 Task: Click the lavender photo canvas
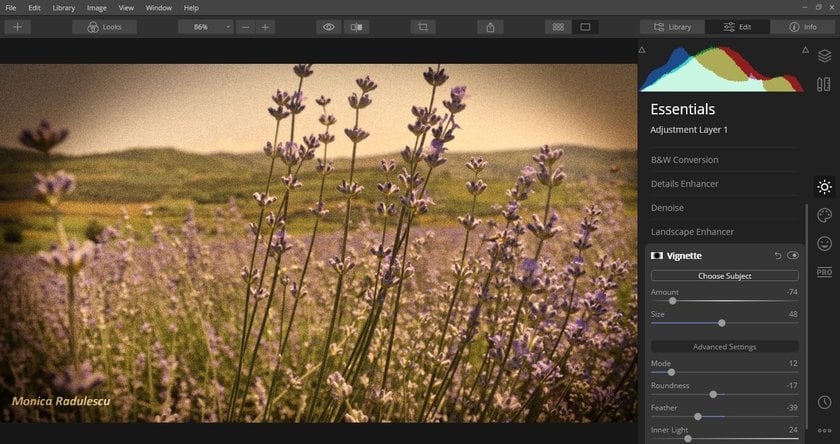pyautogui.click(x=318, y=243)
